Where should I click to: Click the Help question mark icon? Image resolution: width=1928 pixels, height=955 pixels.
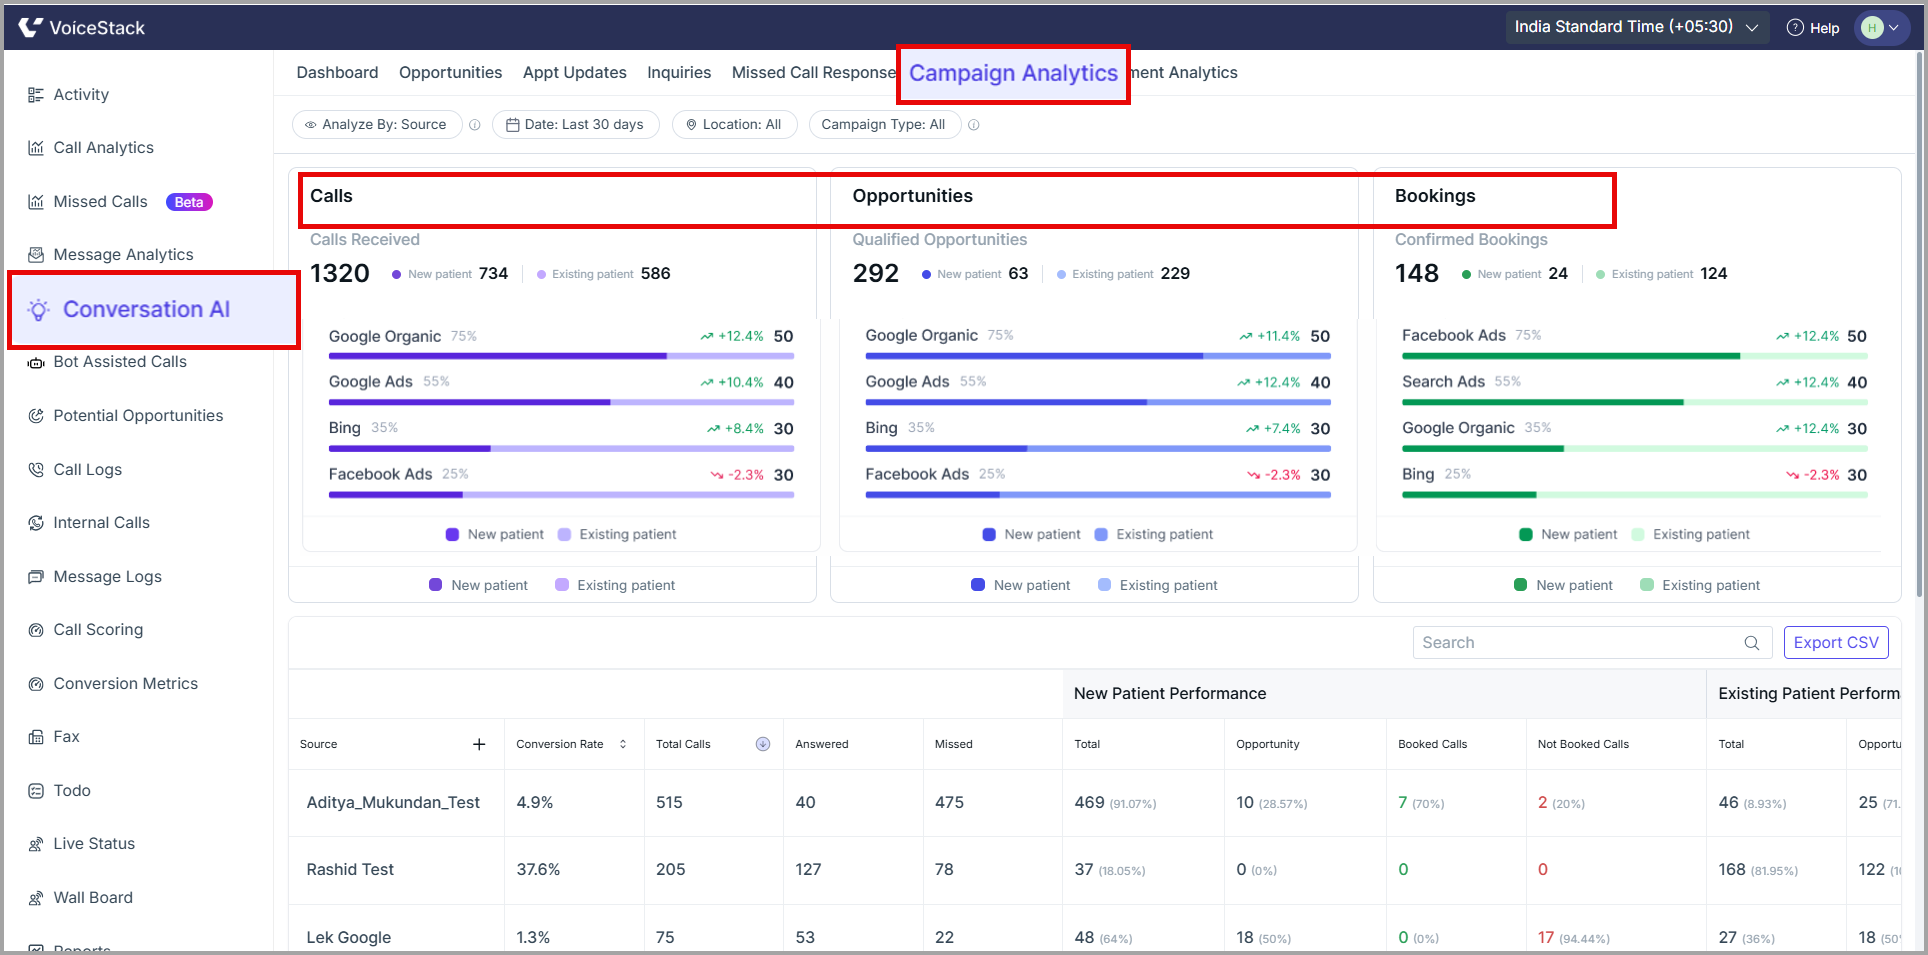click(x=1795, y=28)
